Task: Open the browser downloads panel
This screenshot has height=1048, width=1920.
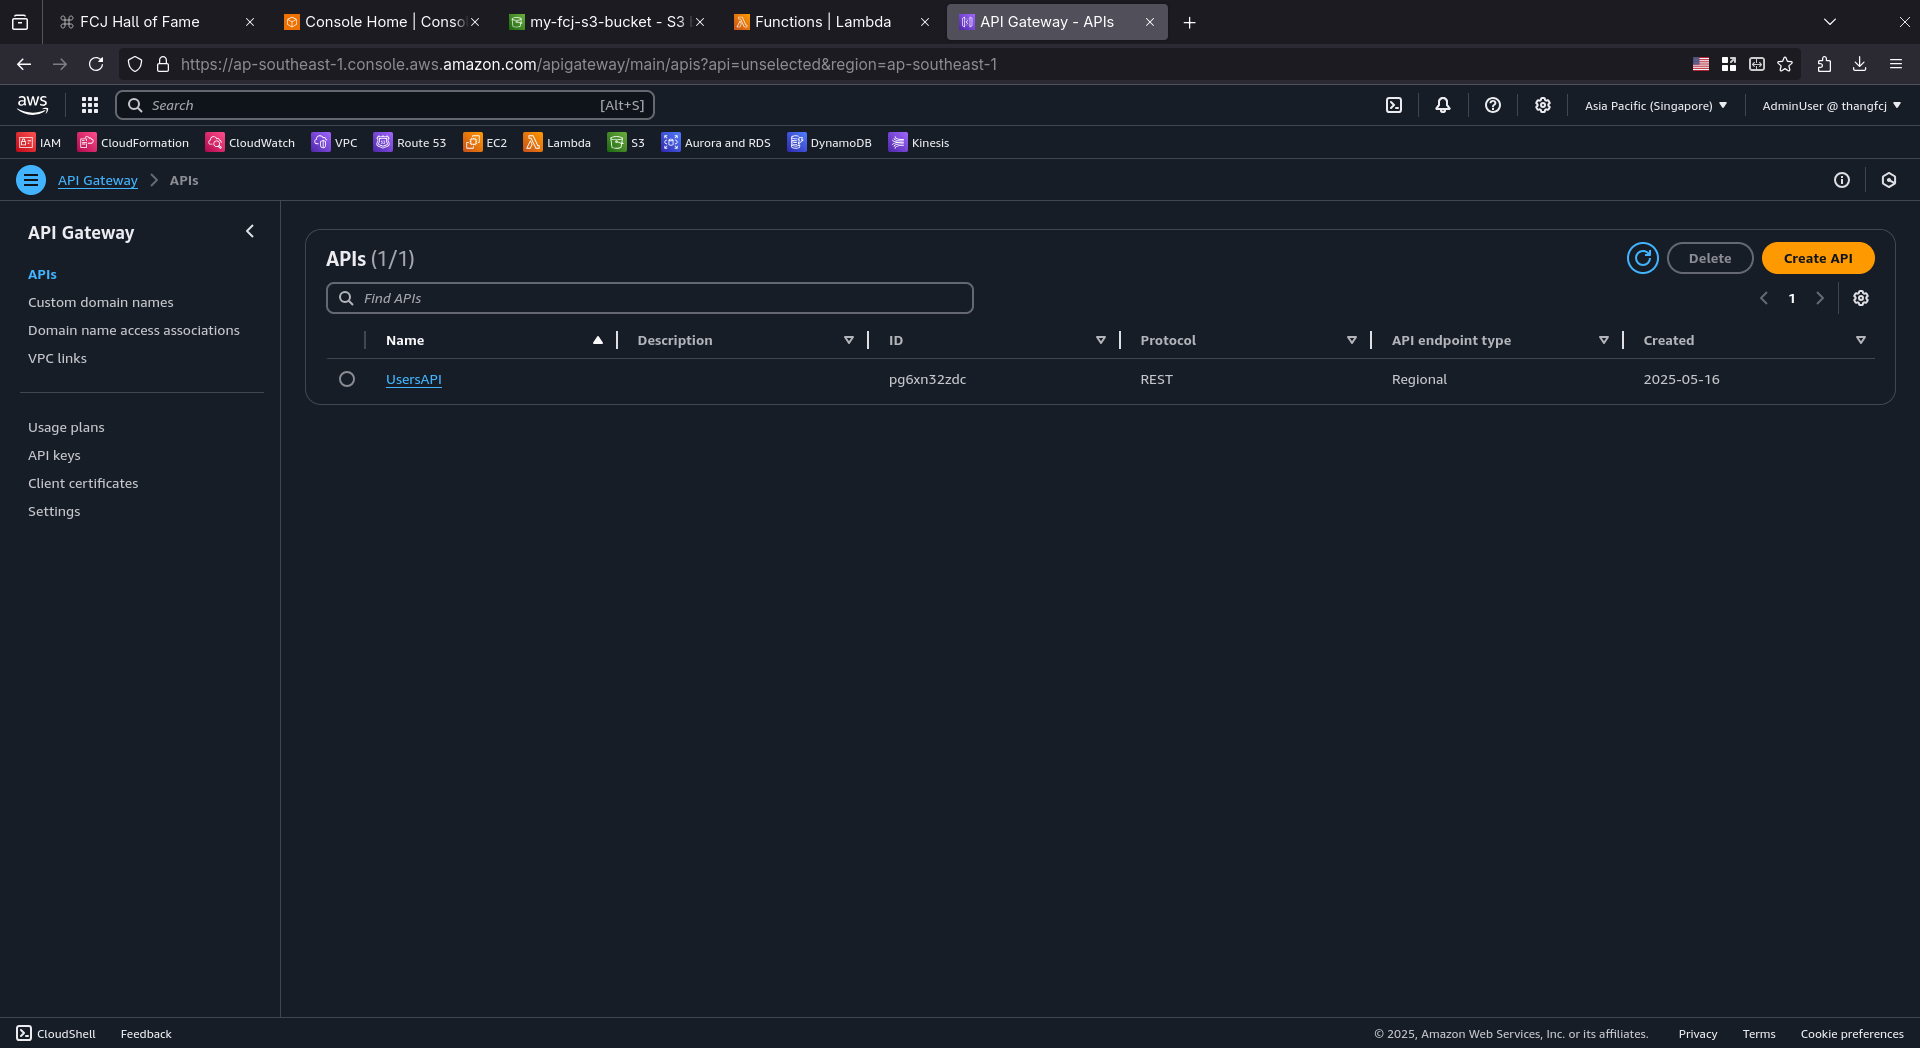Action: (1860, 64)
